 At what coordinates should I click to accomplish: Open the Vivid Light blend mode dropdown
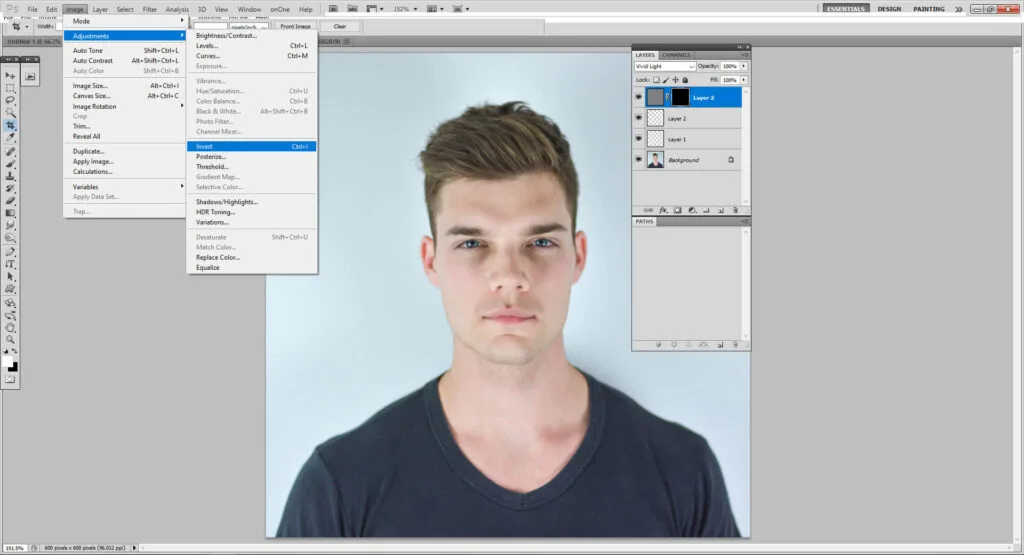tap(665, 67)
